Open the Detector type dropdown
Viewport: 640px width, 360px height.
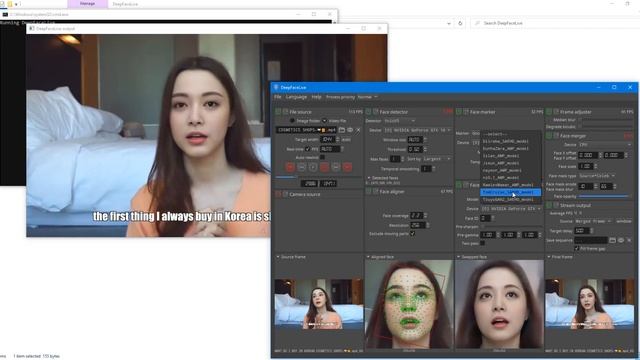click(399, 121)
